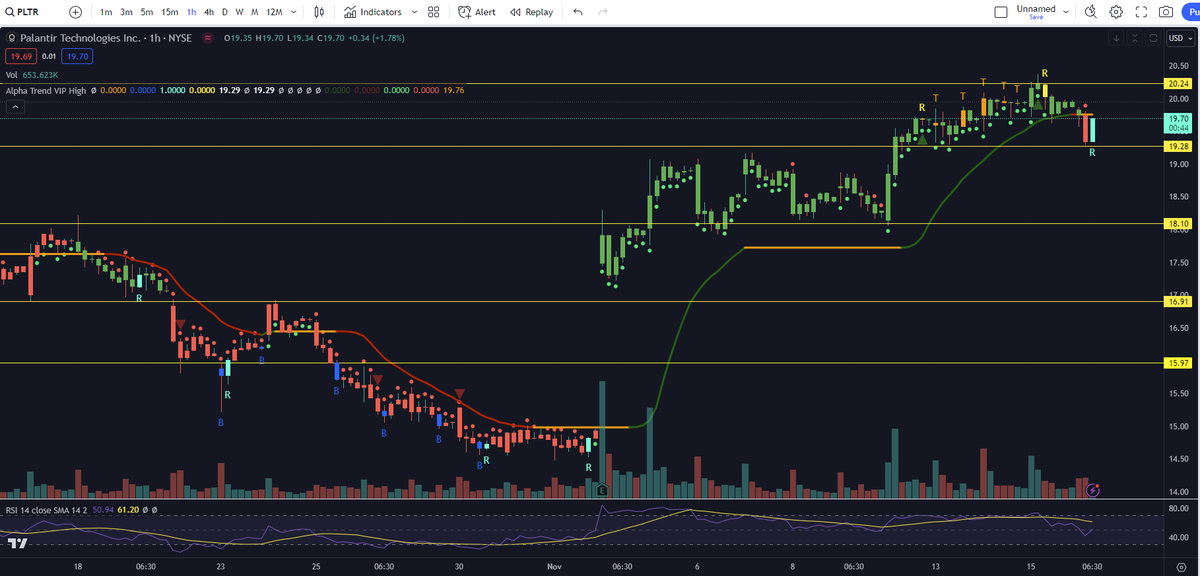Viewport: 1200px width, 576px height.
Task: Click the move pane down arrow icon
Action: (x=1116, y=38)
